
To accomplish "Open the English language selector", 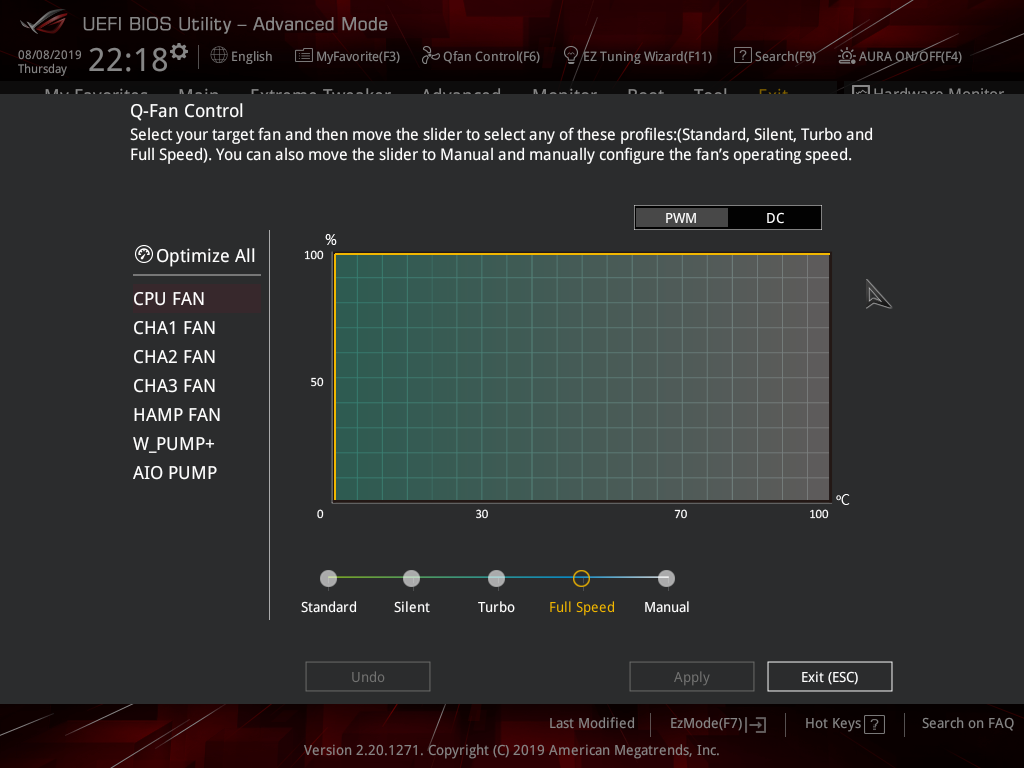I will pos(241,56).
